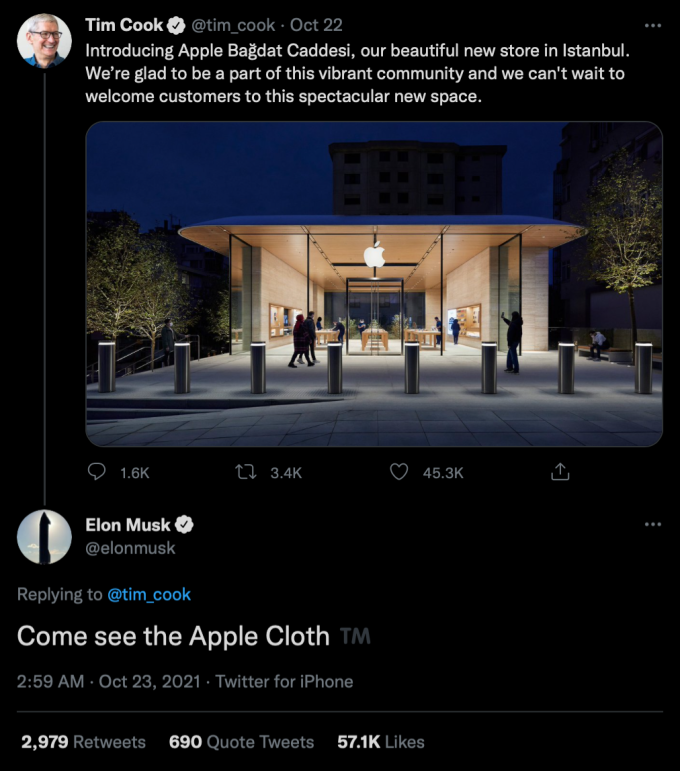Click the Tim Cook display name
This screenshot has width=680, height=771.
click(123, 24)
